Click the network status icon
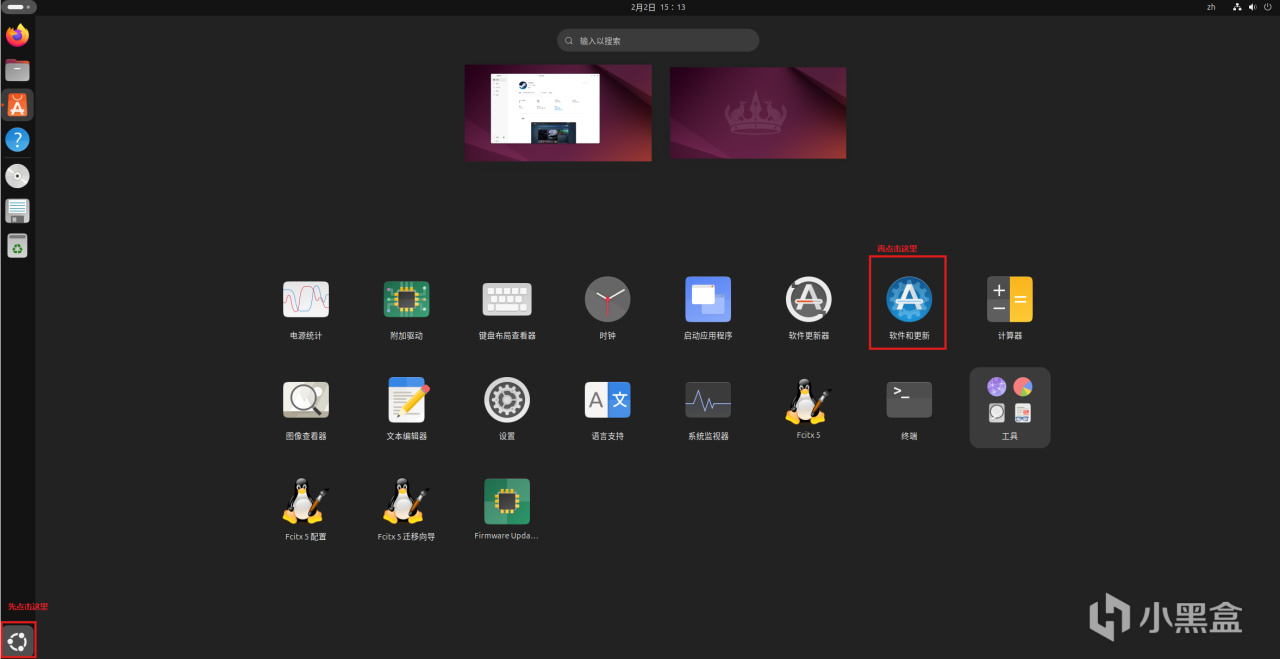The image size is (1280, 659). point(1237,7)
